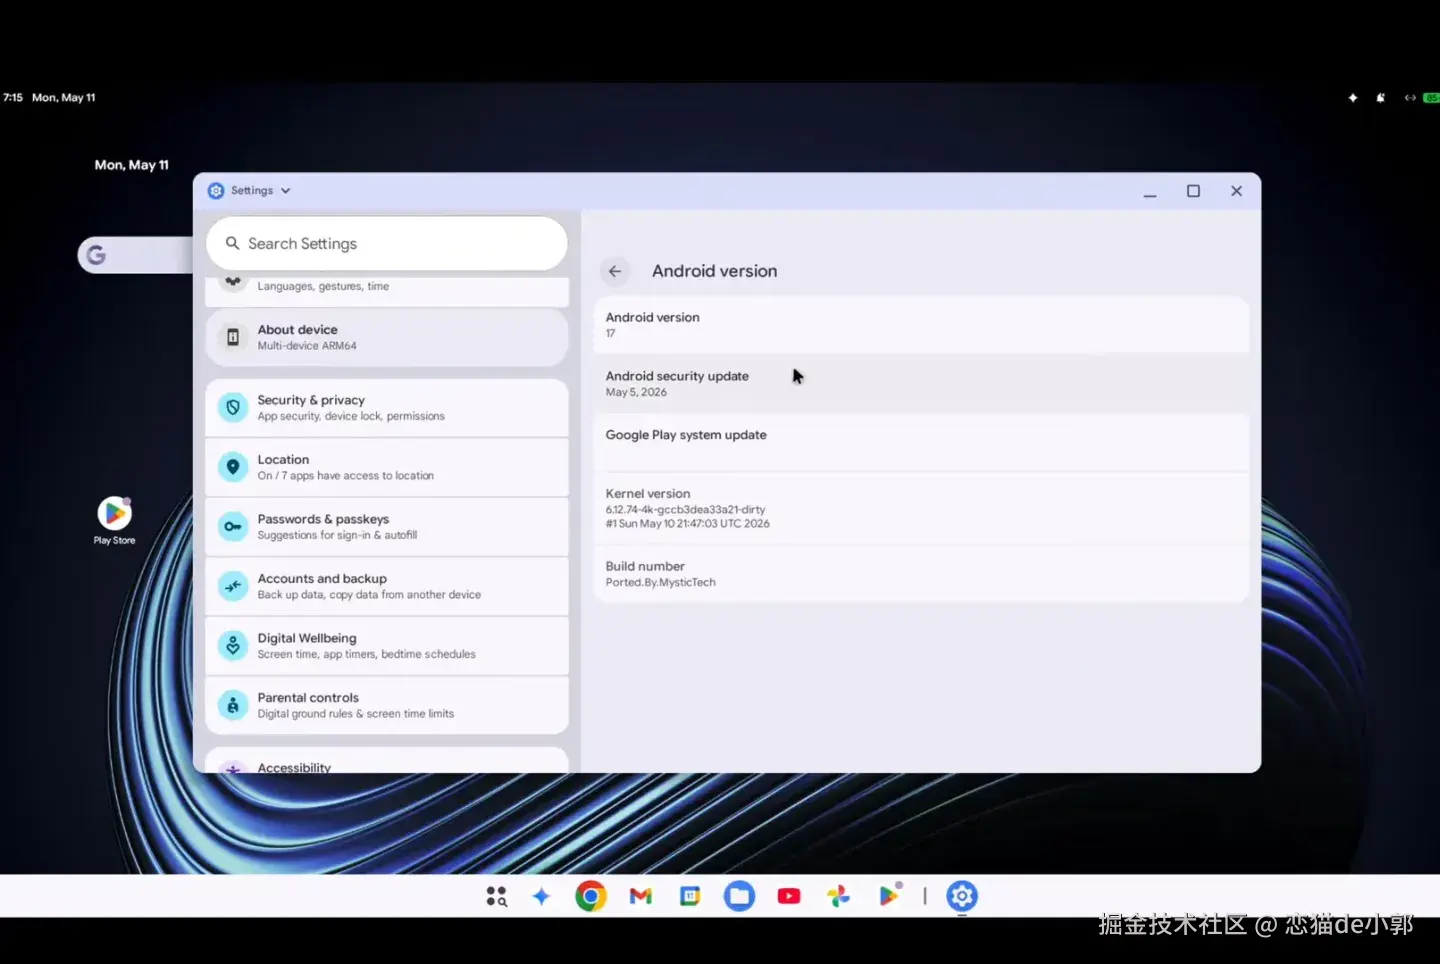1440x964 pixels.
Task: Maximize the Settings window
Action: pyautogui.click(x=1193, y=191)
